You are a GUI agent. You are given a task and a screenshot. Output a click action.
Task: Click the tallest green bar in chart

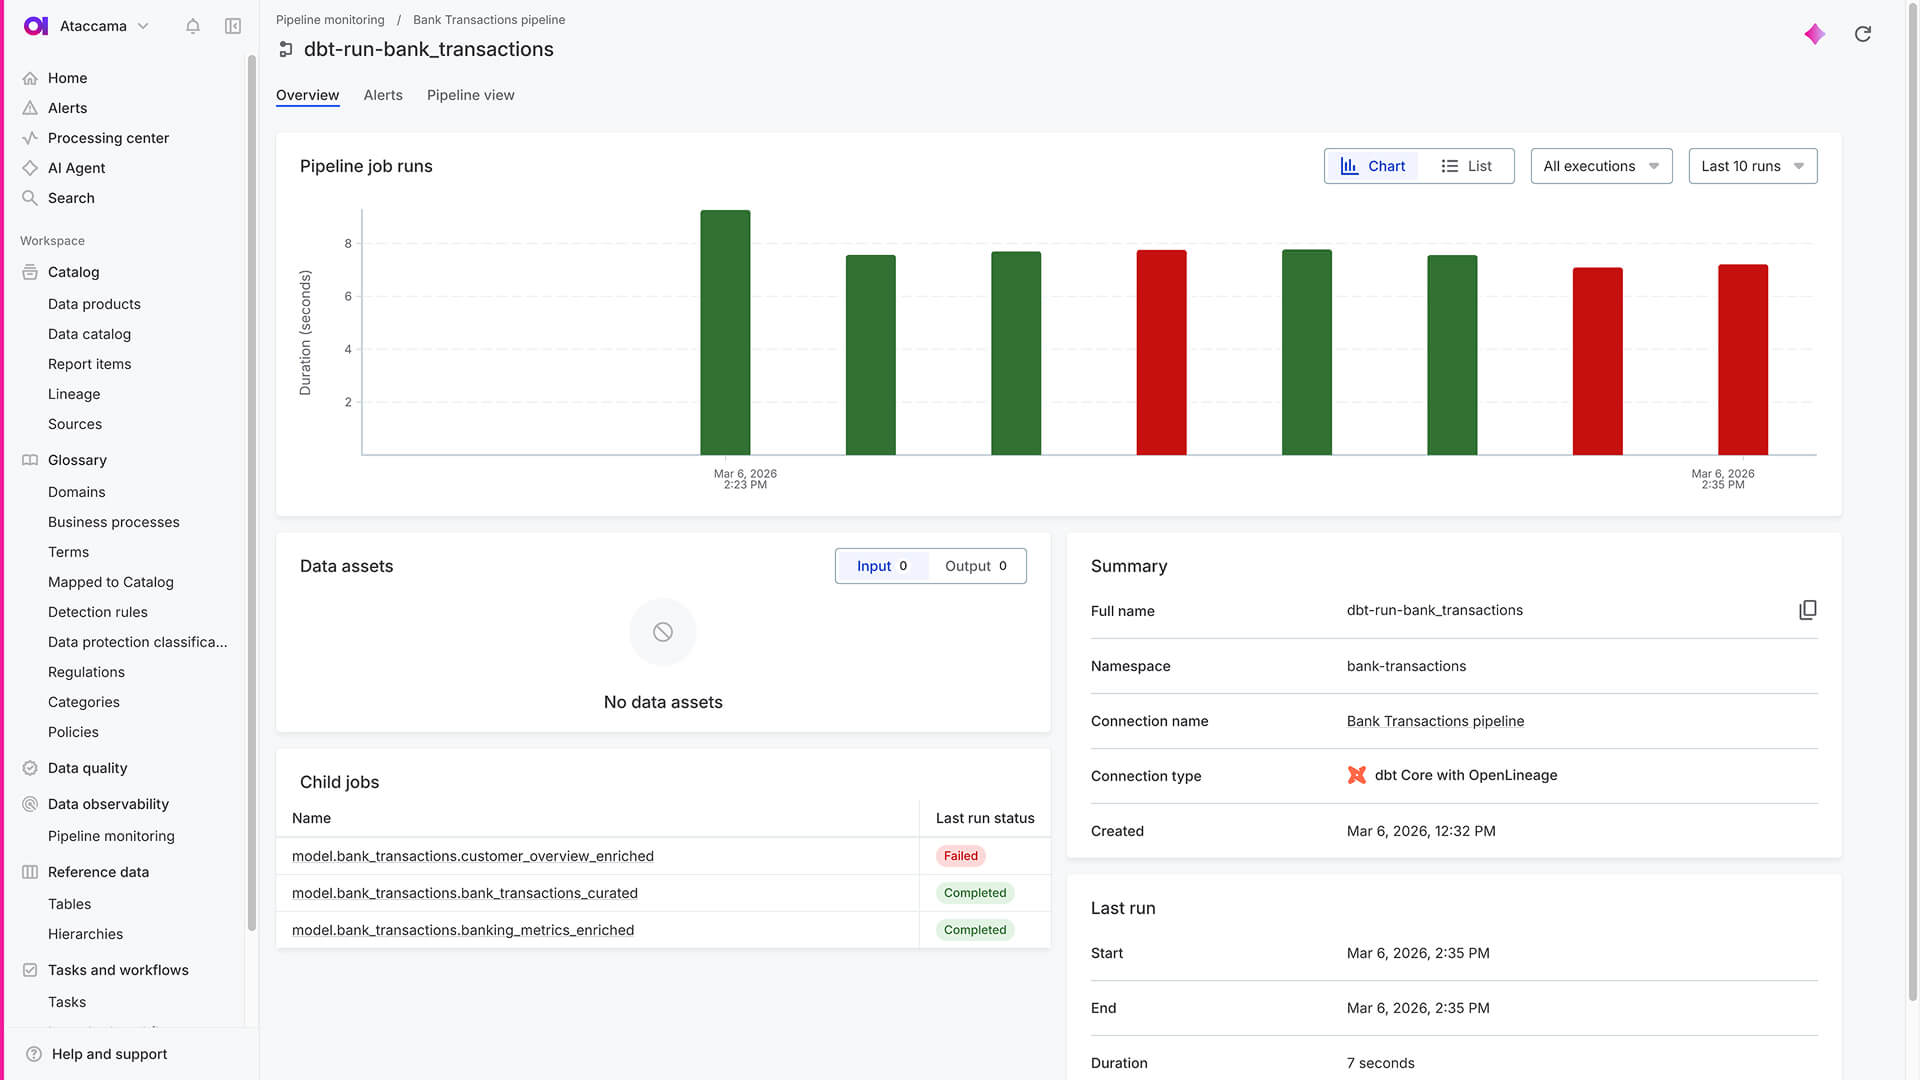(x=725, y=332)
